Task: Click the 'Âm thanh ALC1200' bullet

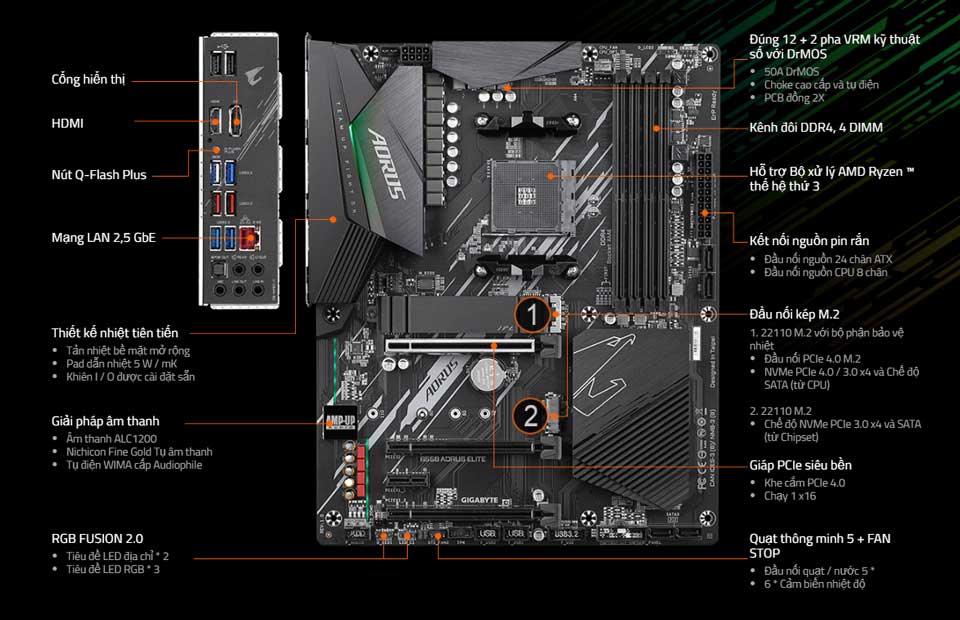Action: (x=111, y=439)
